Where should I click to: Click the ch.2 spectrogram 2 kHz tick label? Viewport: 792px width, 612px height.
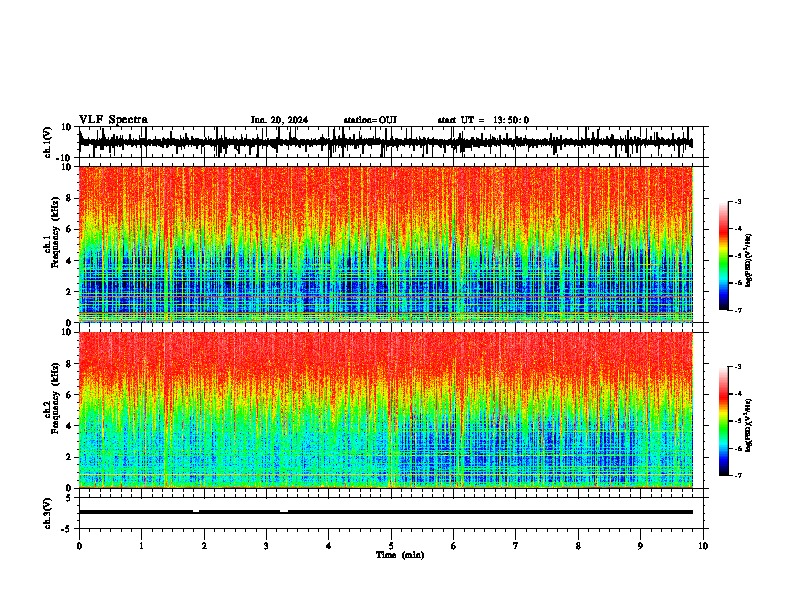[x=69, y=457]
